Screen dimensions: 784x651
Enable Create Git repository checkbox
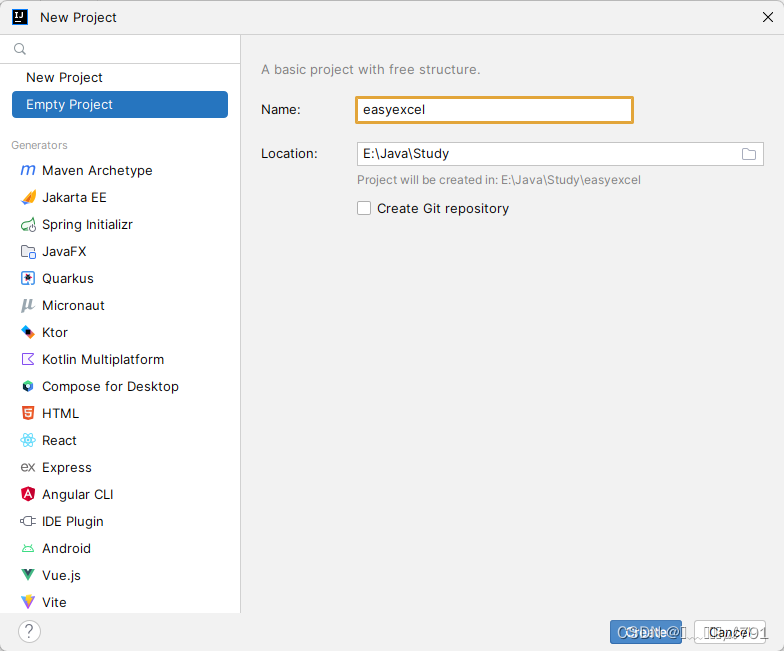coord(364,208)
